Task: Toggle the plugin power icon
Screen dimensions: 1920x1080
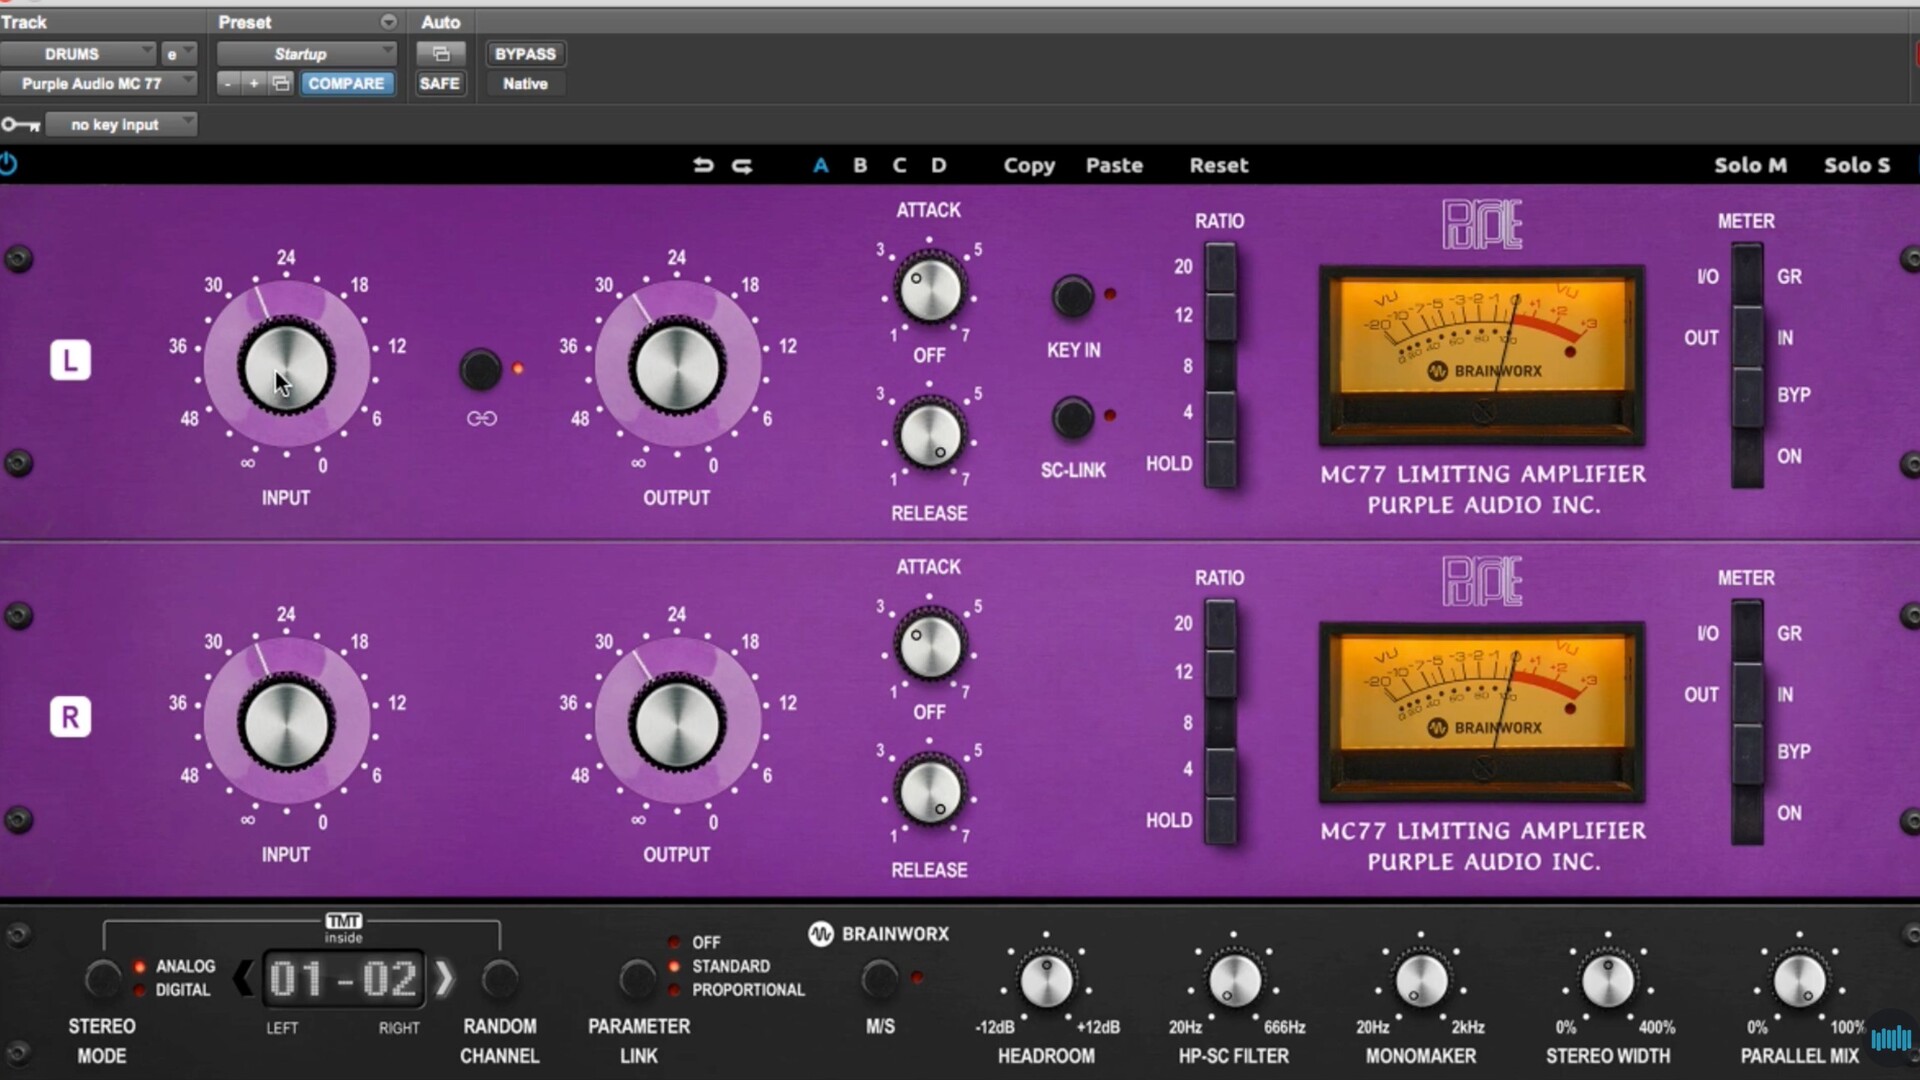Action: point(8,164)
